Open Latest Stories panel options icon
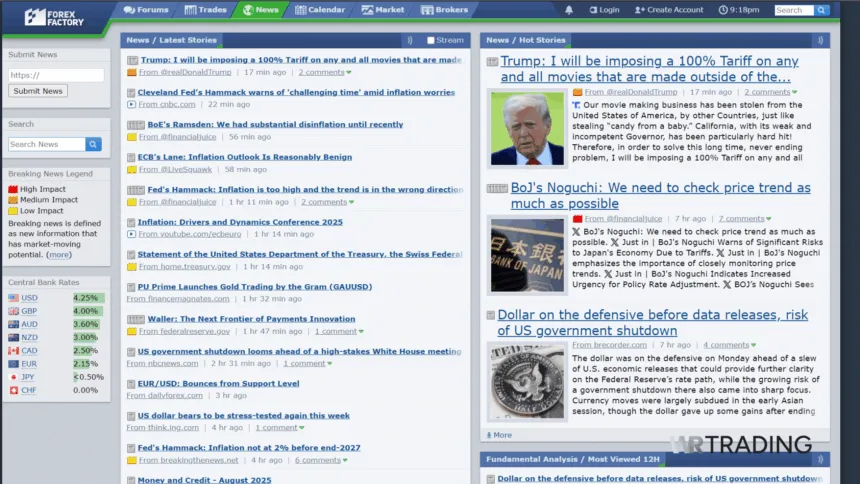 pos(410,40)
